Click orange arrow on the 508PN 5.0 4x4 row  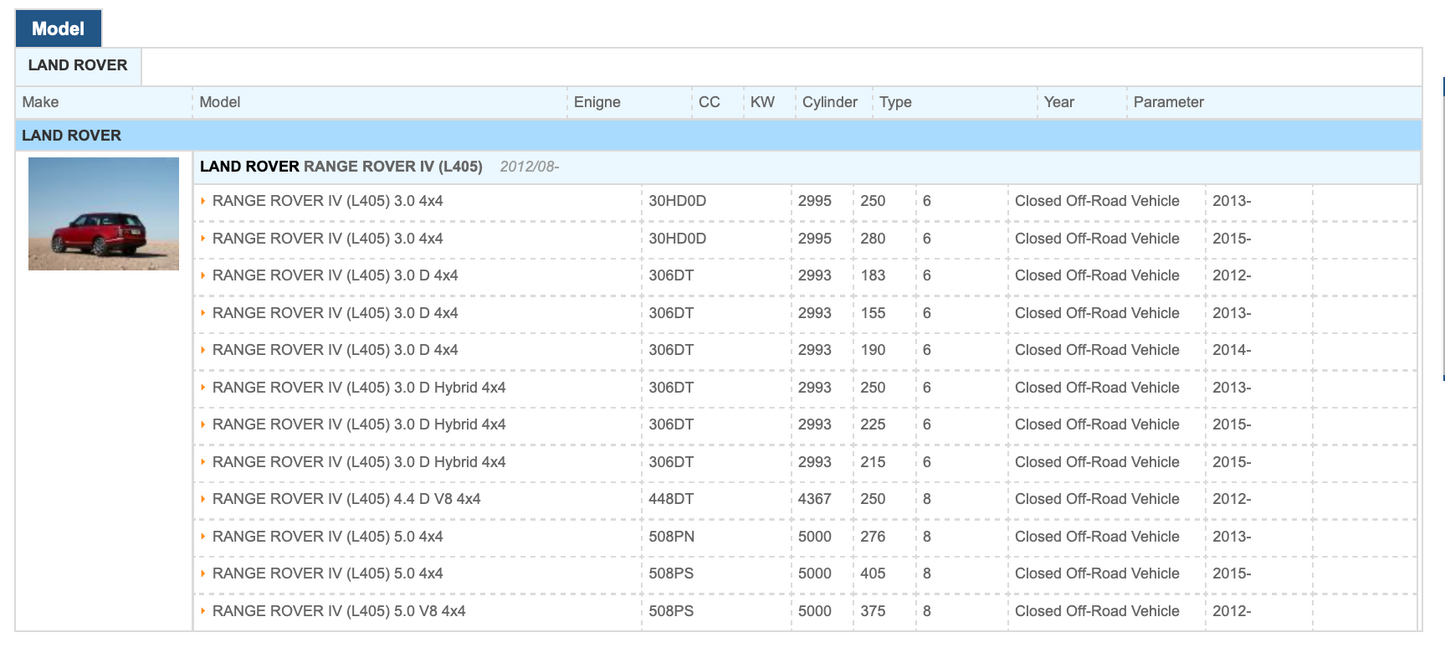click(x=204, y=537)
